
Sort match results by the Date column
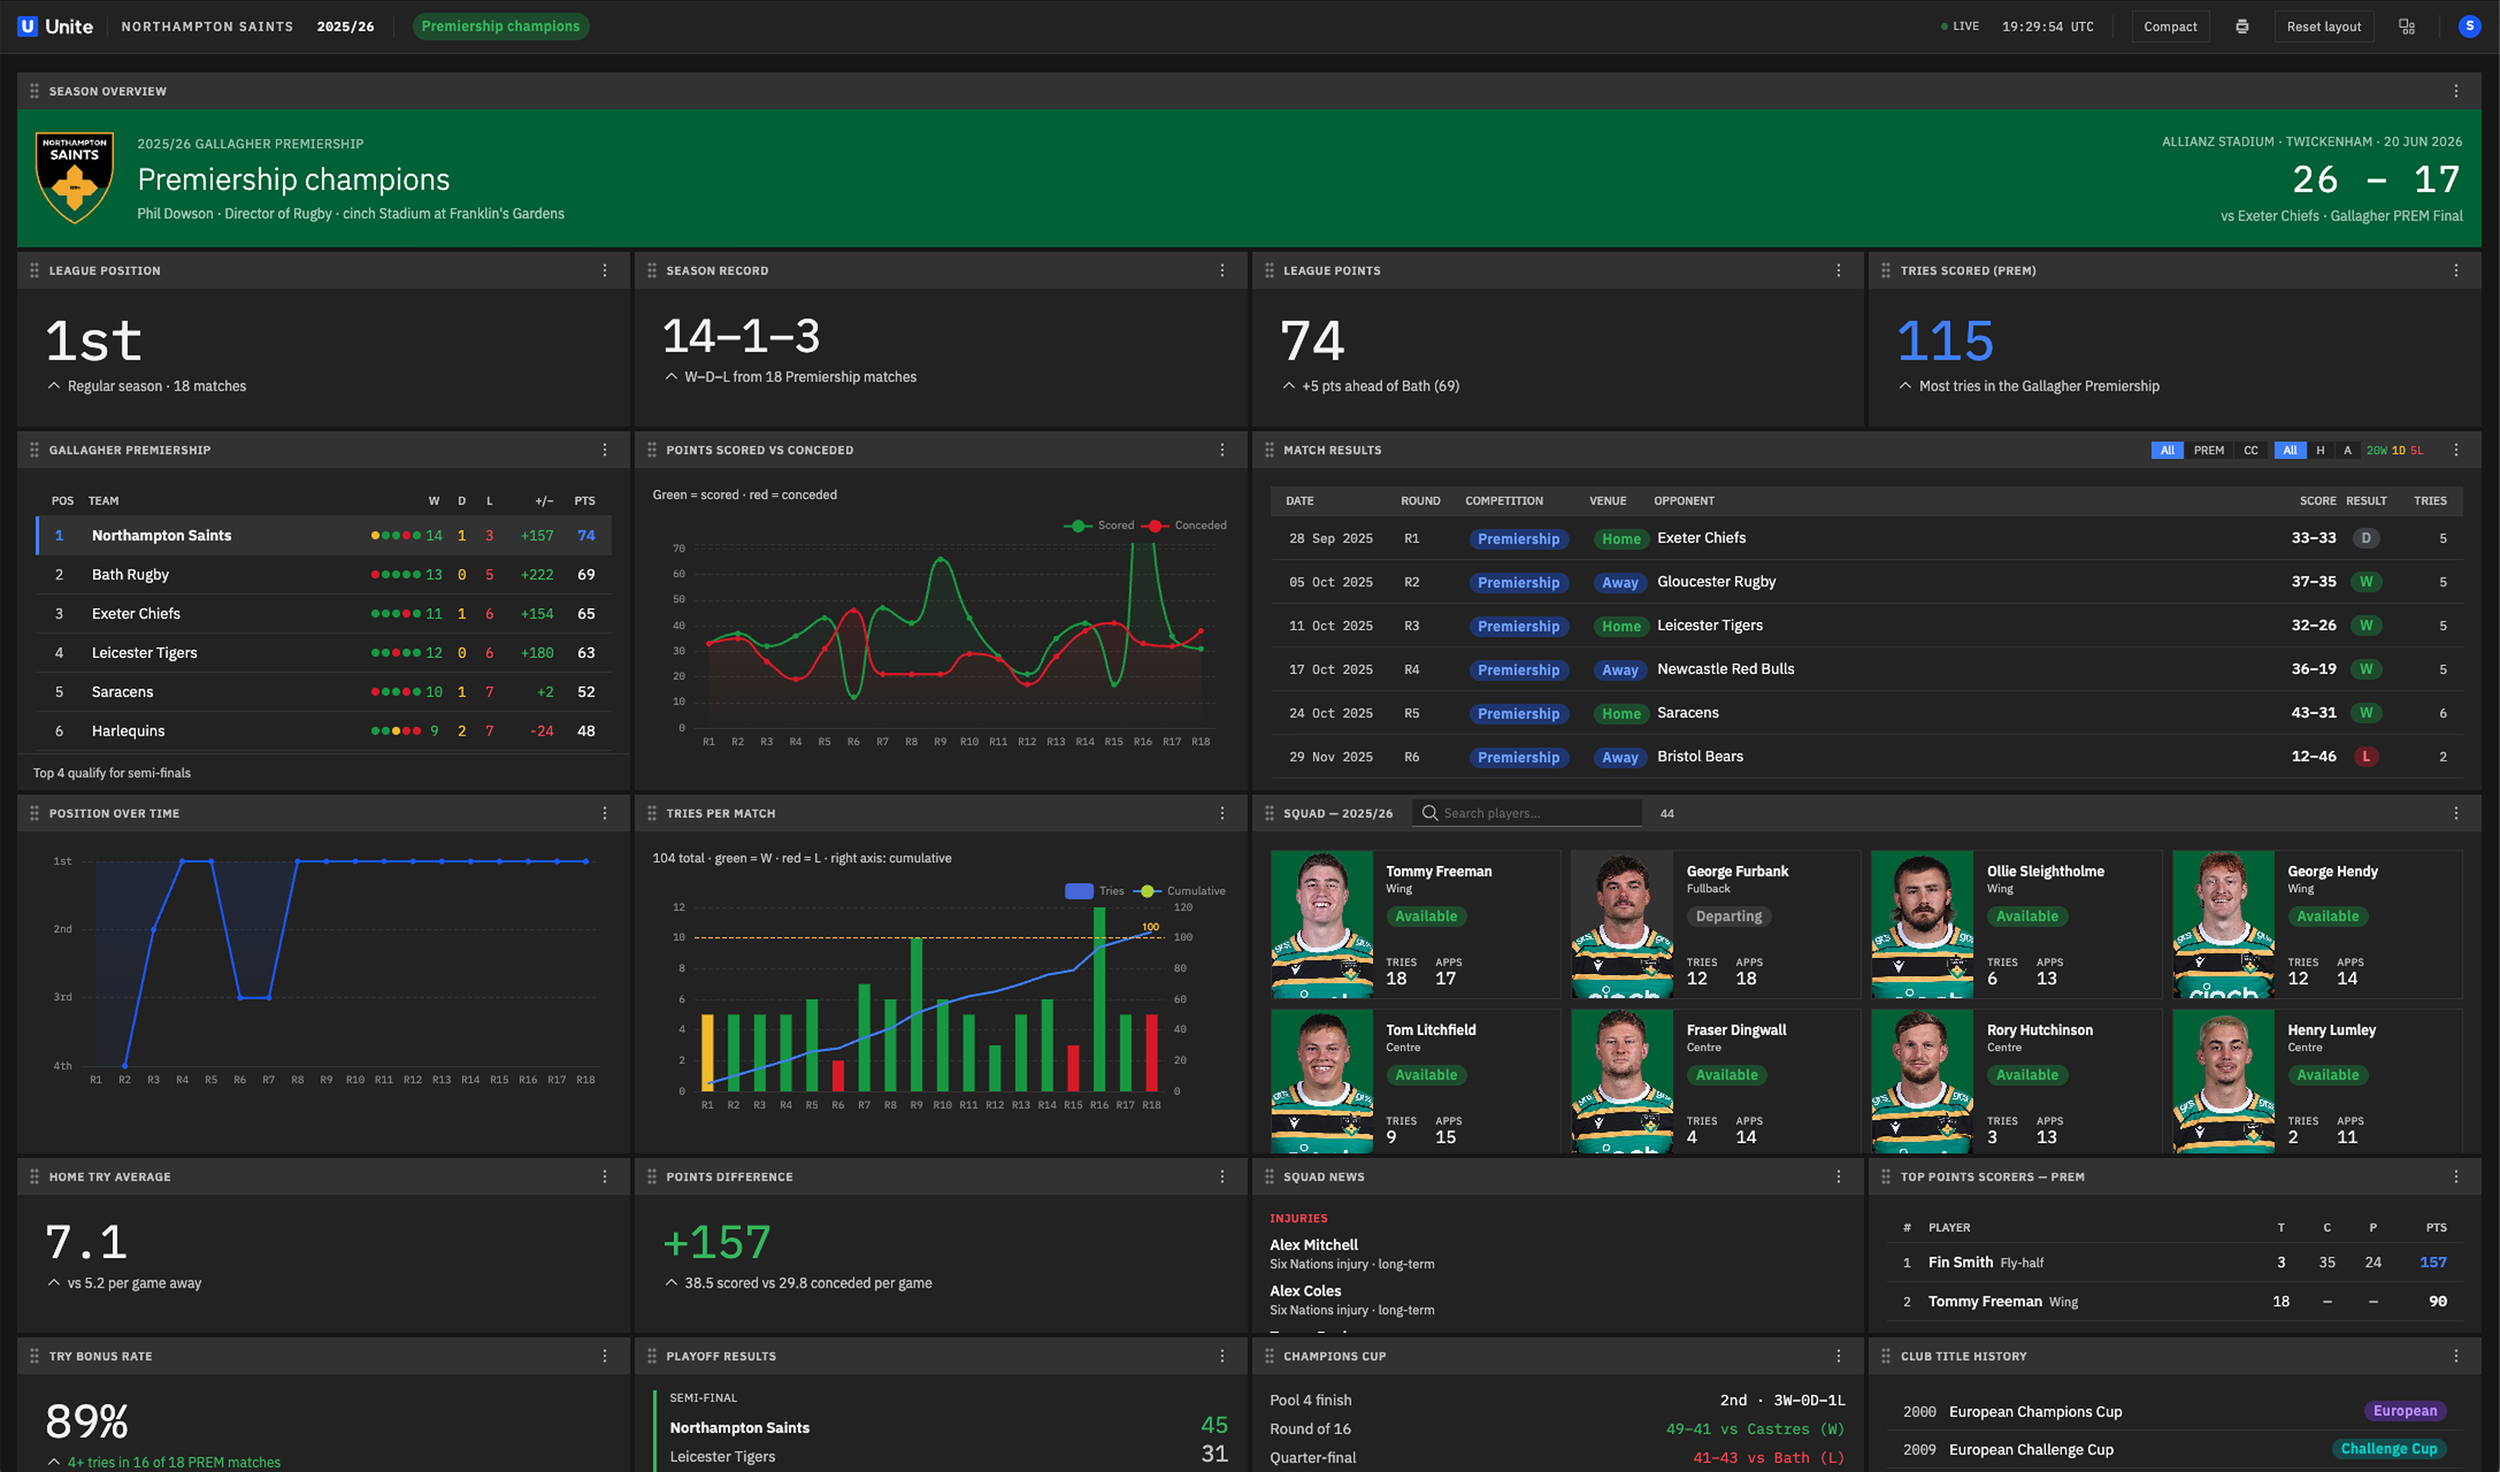(1300, 501)
